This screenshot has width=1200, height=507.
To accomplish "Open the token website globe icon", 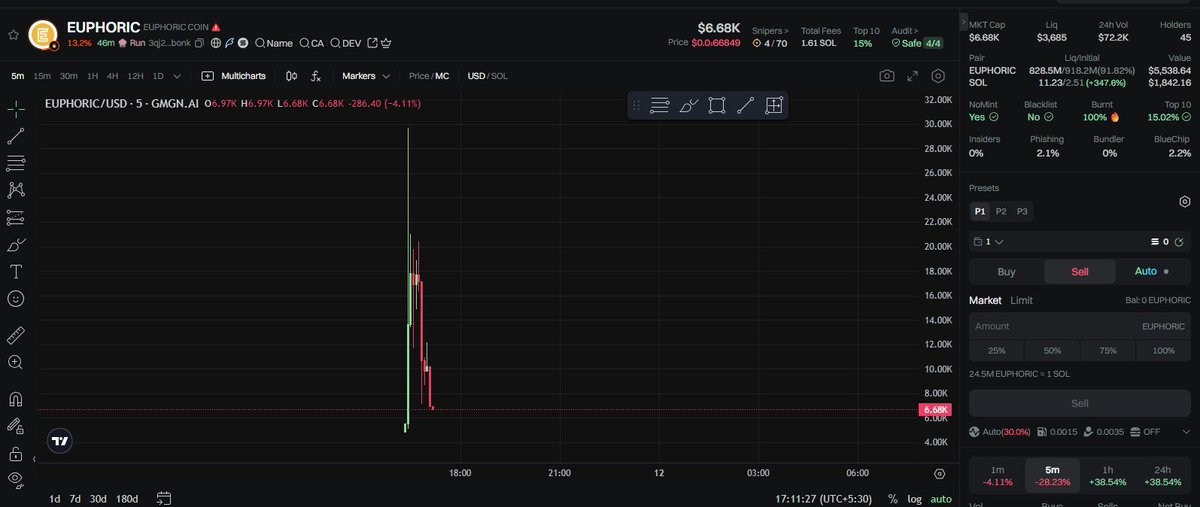I will [216, 44].
